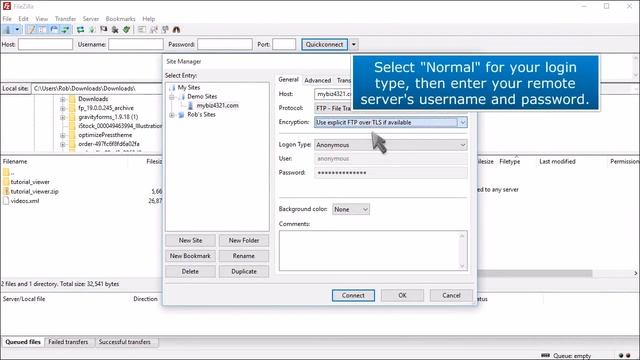Screen dimensions: 640x360
Task: Open the Bookmarks menu
Action: [x=120, y=19]
